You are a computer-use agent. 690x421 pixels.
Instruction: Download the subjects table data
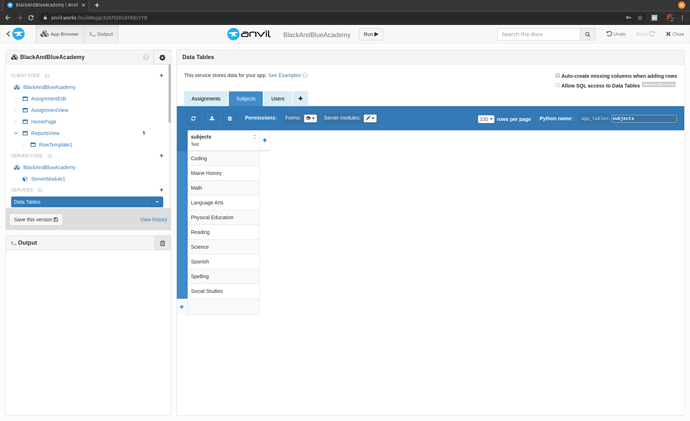[212, 118]
